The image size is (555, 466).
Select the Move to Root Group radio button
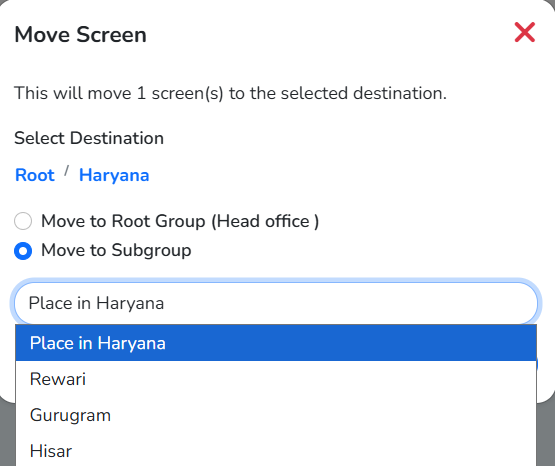coord(23,221)
